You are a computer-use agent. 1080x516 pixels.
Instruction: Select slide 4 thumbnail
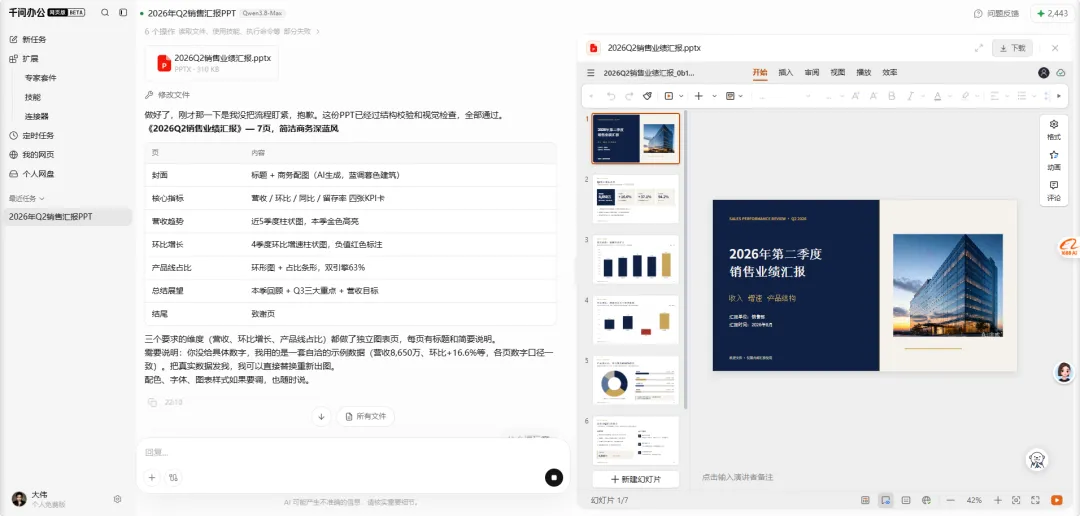[636, 320]
